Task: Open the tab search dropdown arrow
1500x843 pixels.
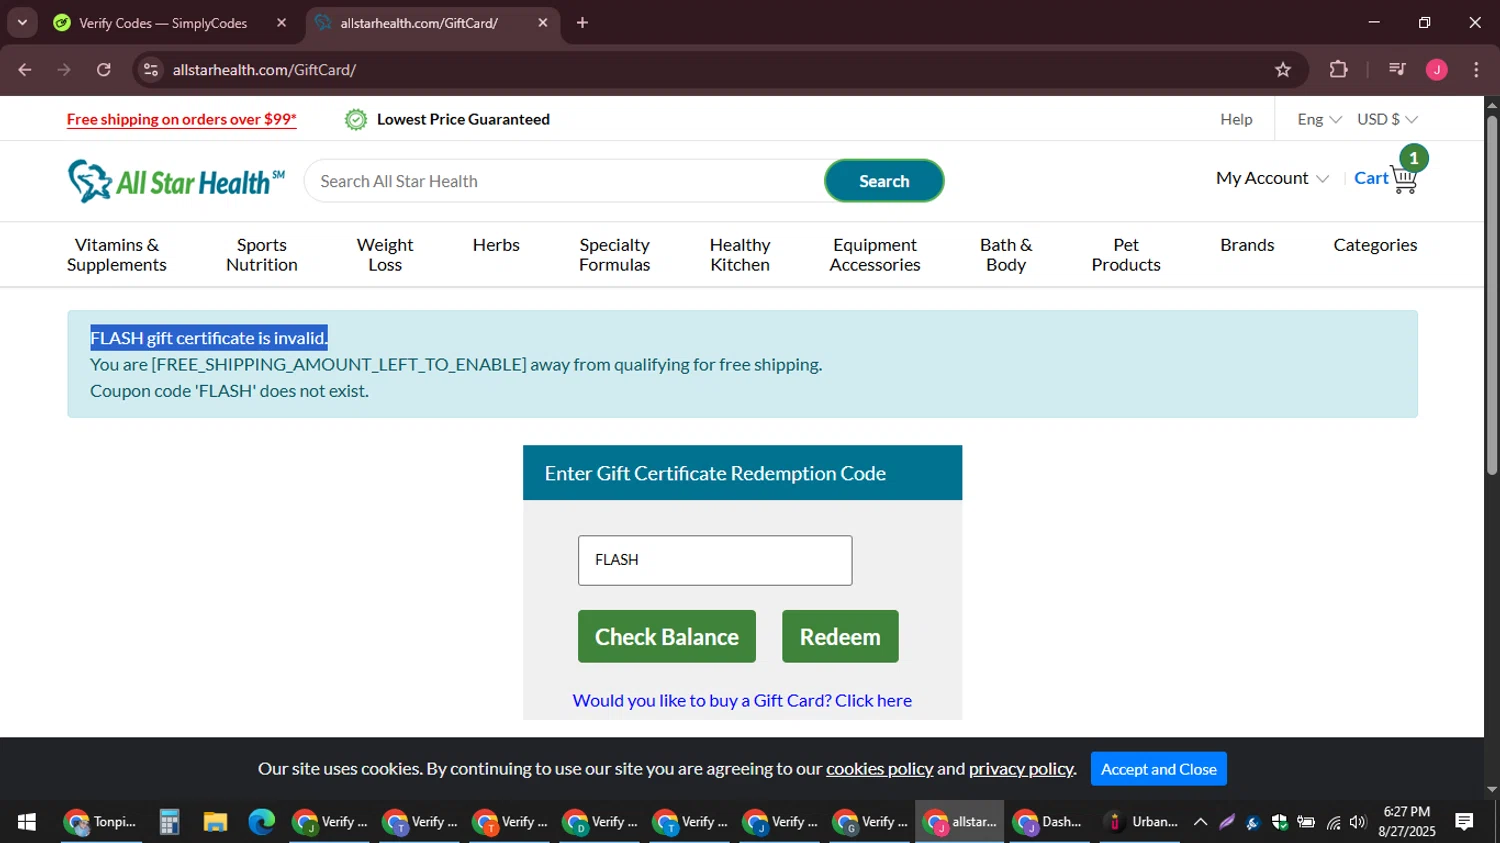Action: pyautogui.click(x=22, y=22)
